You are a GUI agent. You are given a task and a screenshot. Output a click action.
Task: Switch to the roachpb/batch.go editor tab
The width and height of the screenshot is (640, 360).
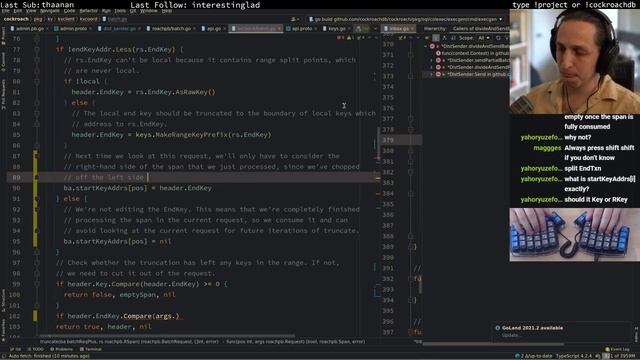point(171,29)
